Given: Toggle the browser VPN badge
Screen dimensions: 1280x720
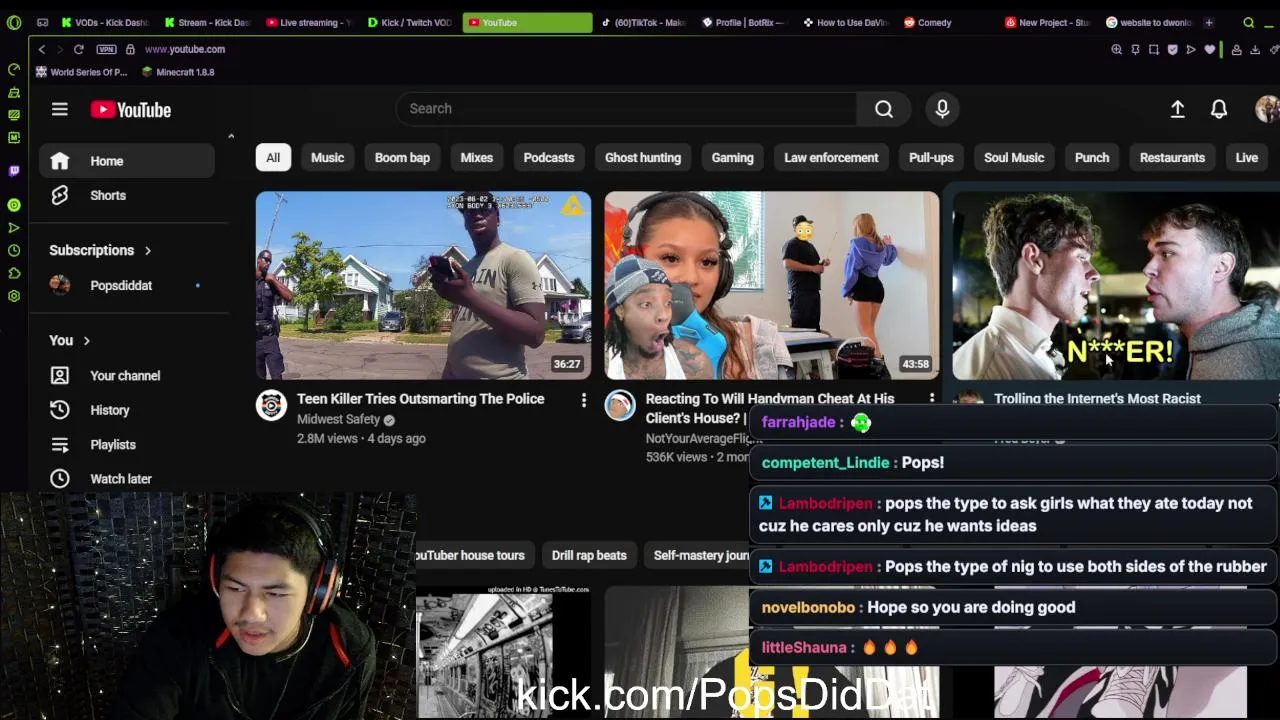Looking at the screenshot, I should [x=106, y=49].
